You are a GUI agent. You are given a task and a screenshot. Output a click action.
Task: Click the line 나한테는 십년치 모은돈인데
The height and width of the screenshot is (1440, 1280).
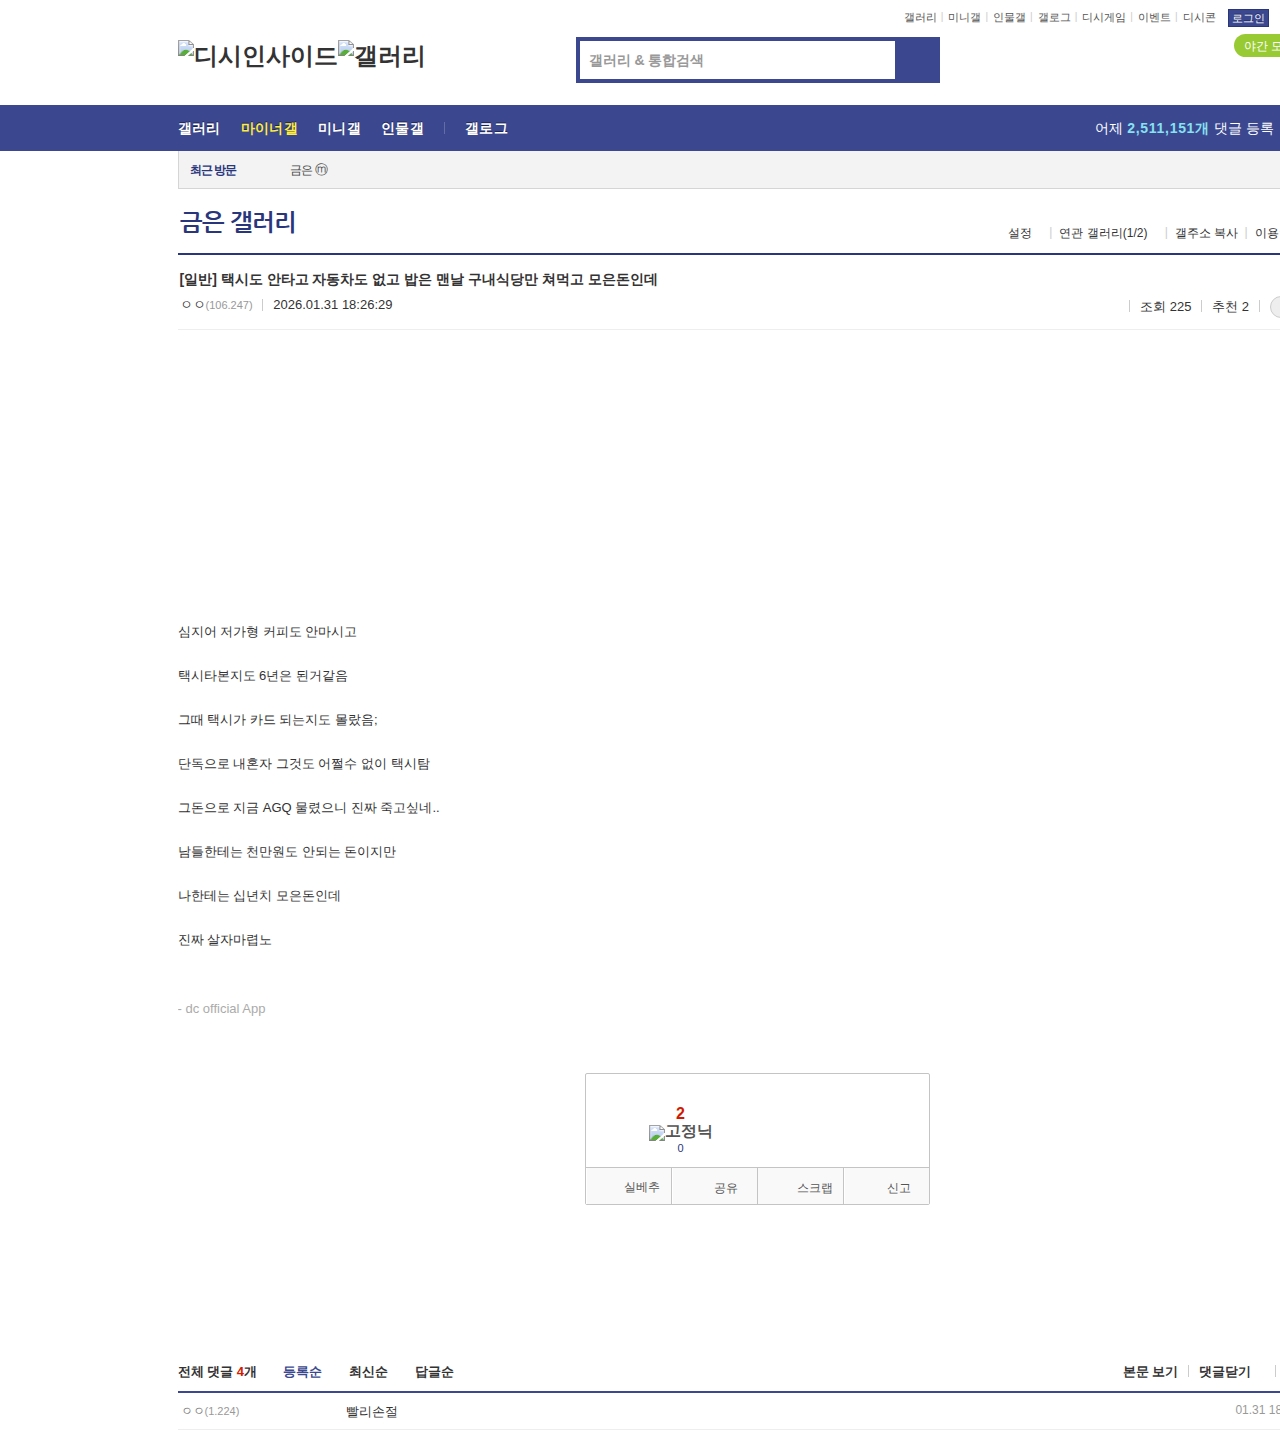click(x=259, y=896)
